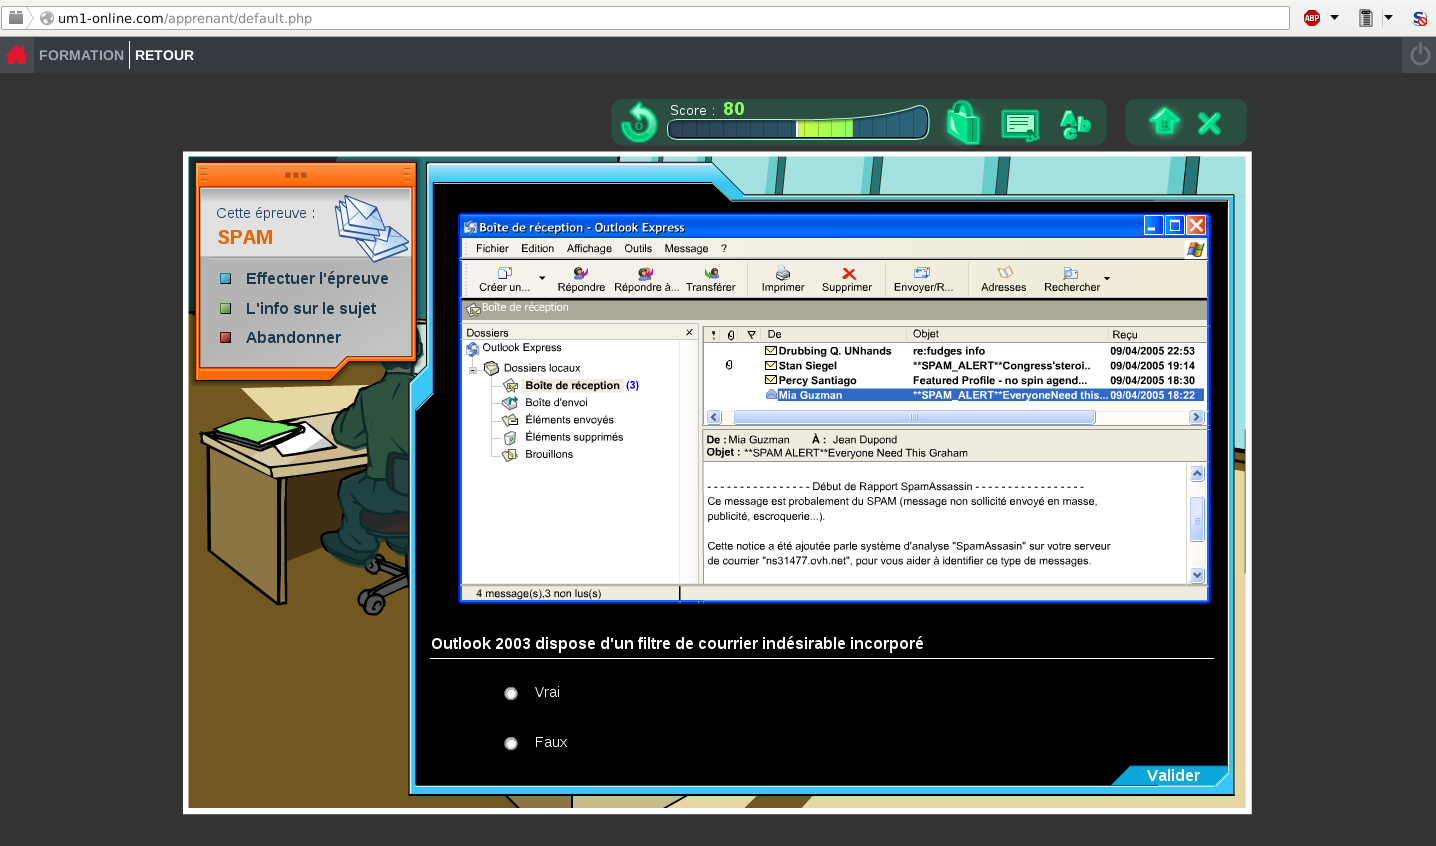Select Boîte de réception folder in tree
The image size is (1436, 846).
(x=572, y=385)
